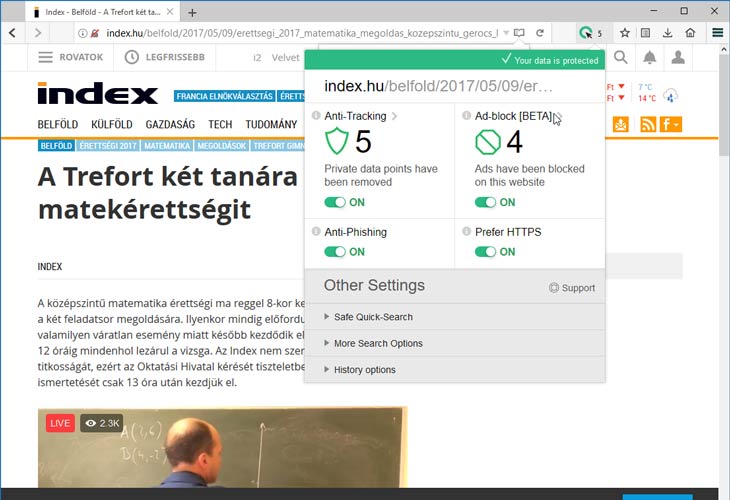
Task: Expand the Safe Quick-Search section
Action: (455, 317)
